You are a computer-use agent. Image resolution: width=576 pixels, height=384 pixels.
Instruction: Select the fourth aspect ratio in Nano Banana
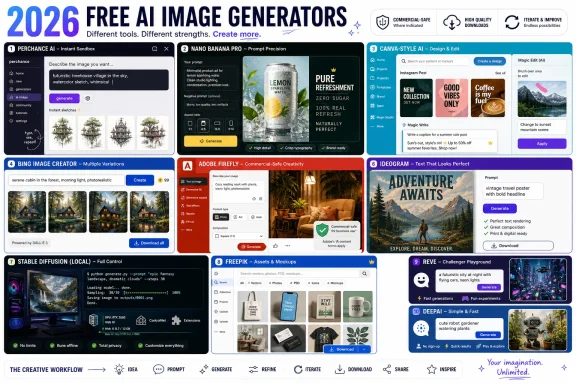click(x=231, y=125)
